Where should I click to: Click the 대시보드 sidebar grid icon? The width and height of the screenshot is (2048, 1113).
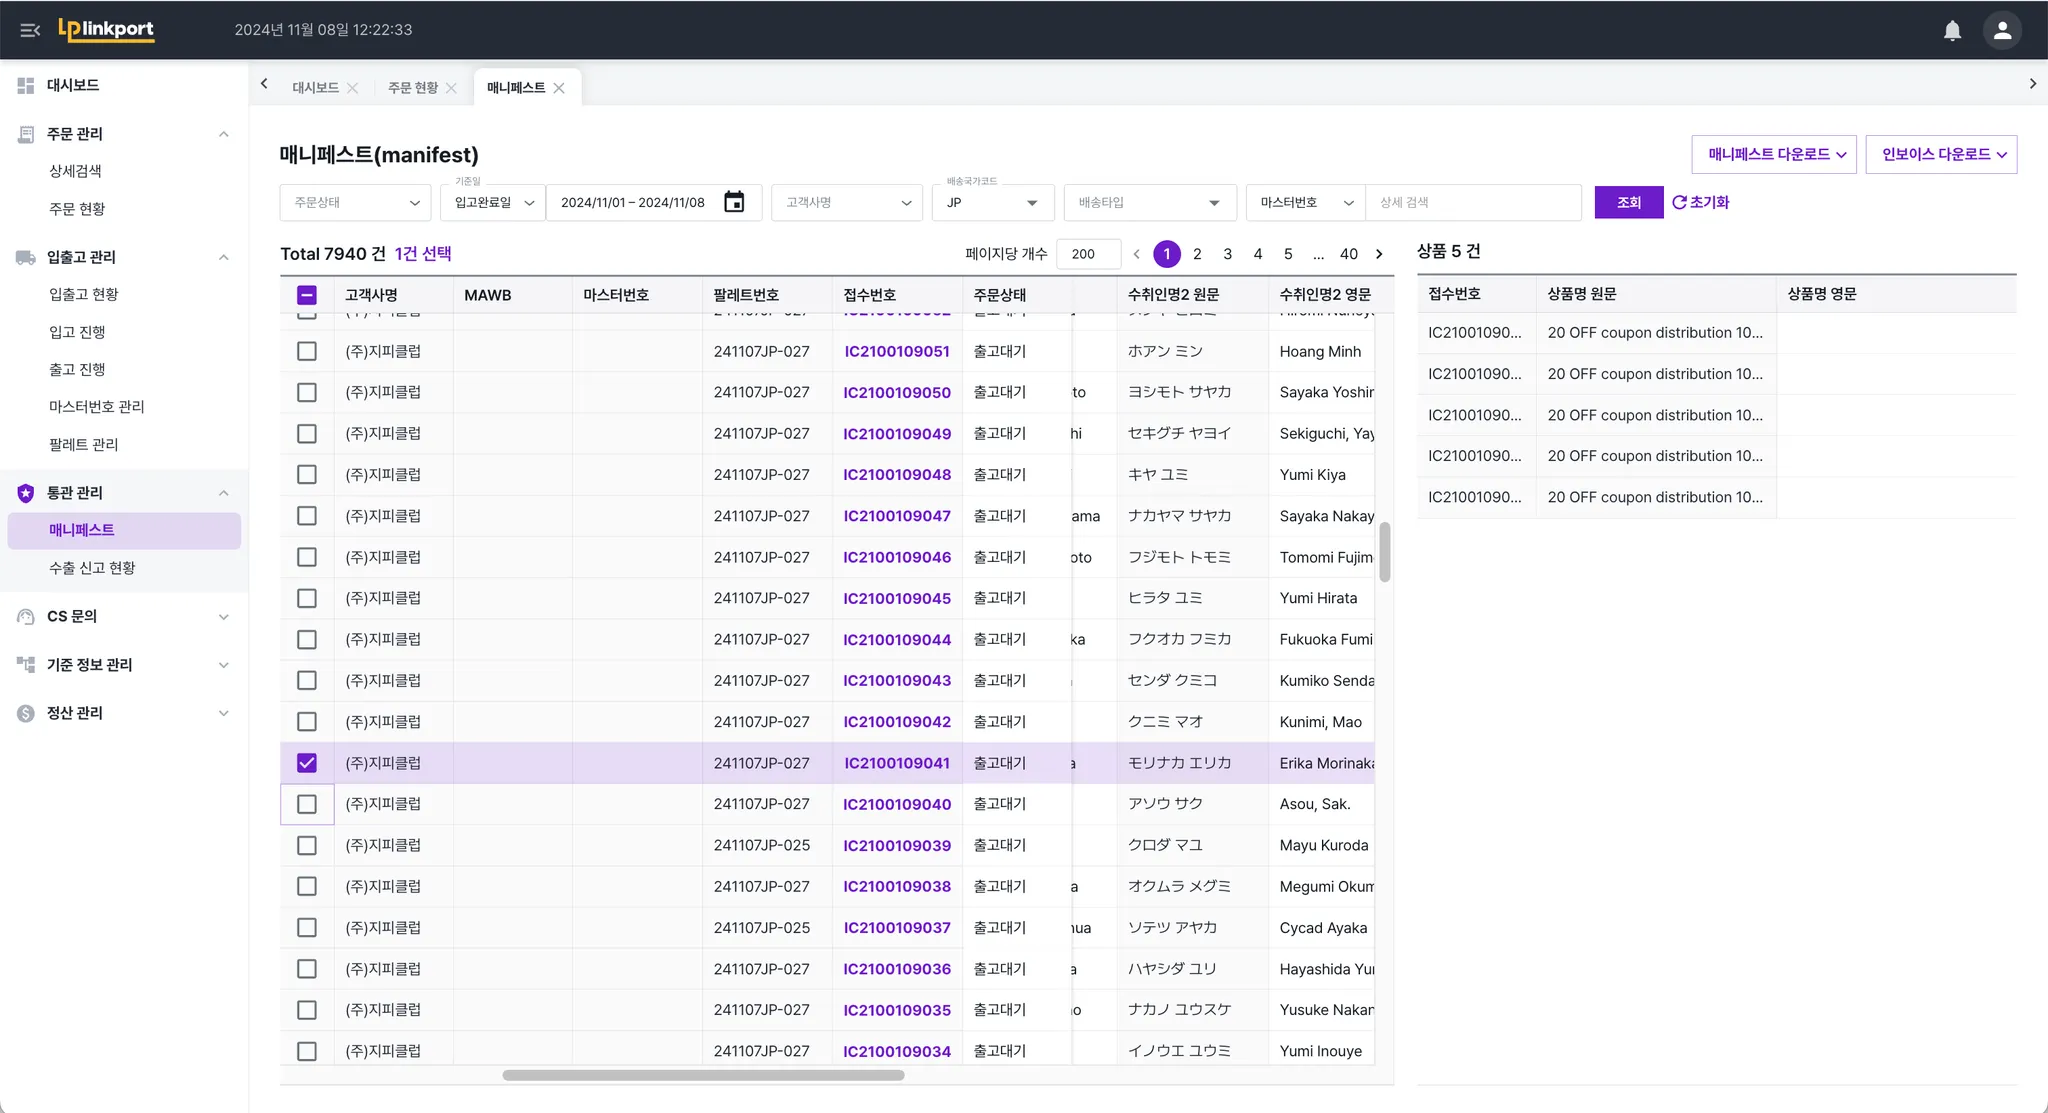pos(26,86)
